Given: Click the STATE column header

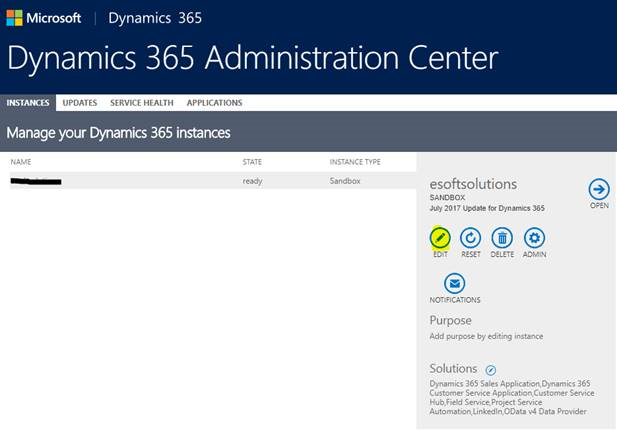Looking at the screenshot, I should [x=252, y=162].
